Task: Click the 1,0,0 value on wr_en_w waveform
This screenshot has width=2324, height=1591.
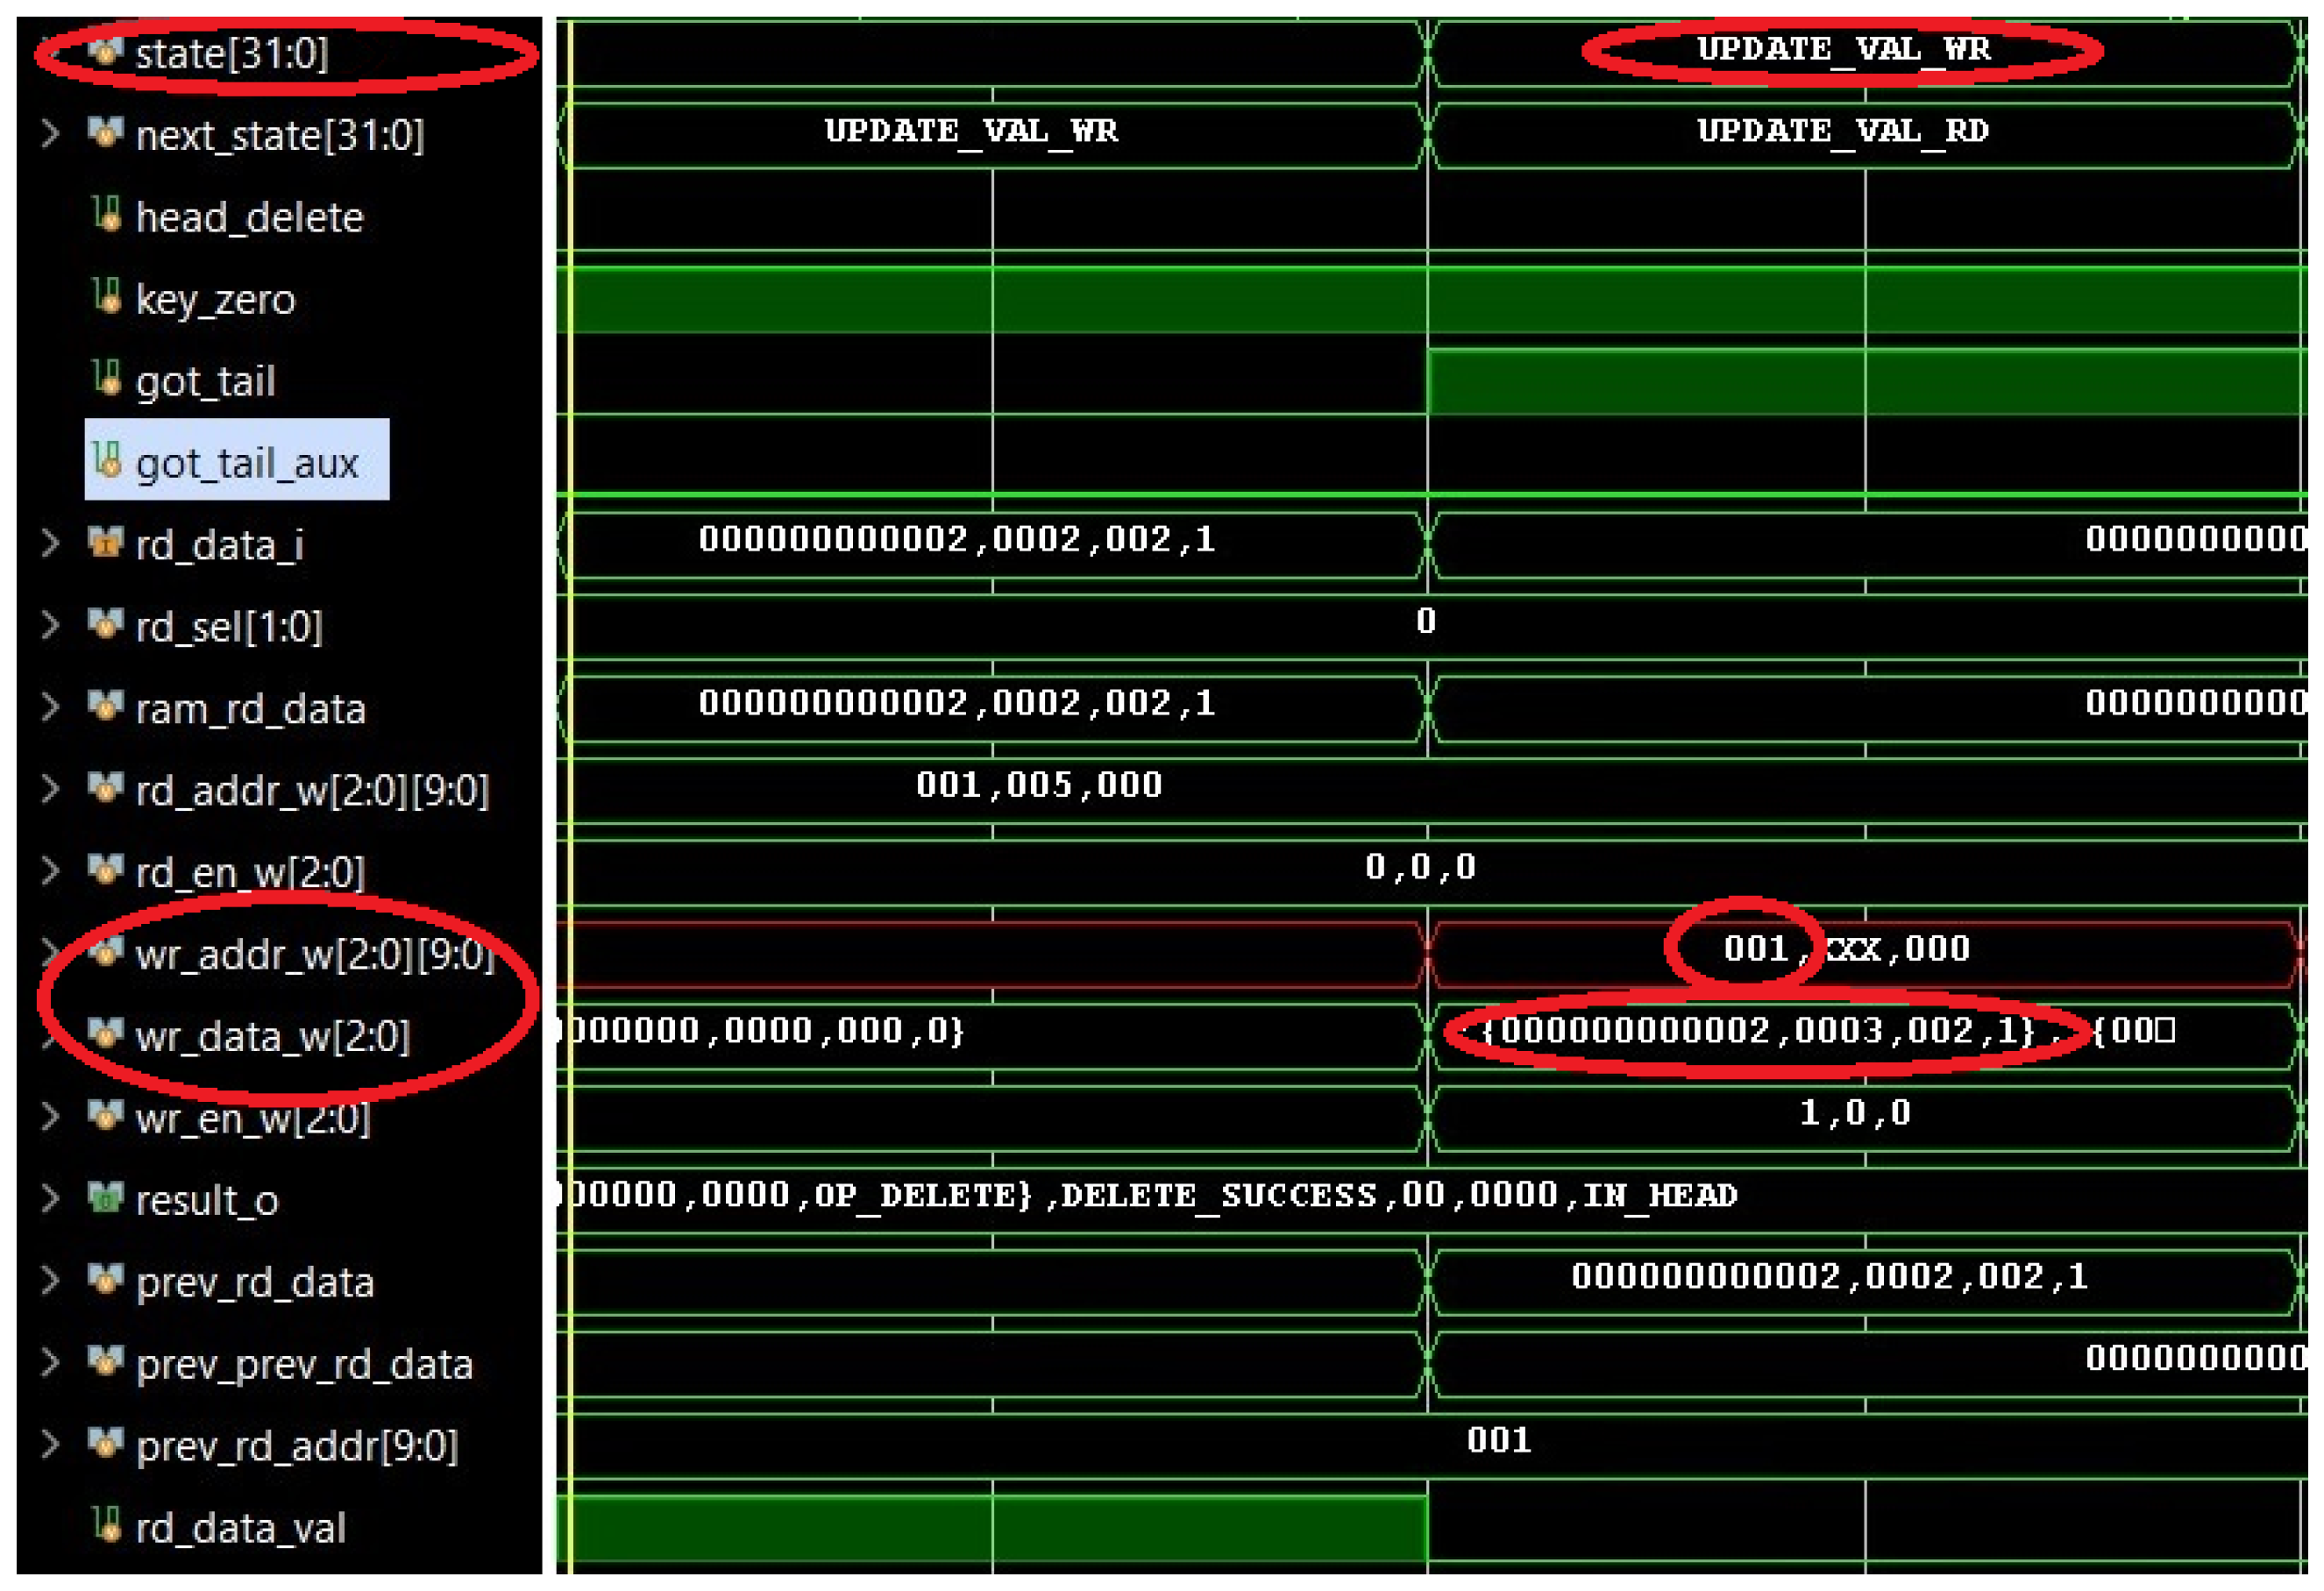Action: pyautogui.click(x=1854, y=1113)
